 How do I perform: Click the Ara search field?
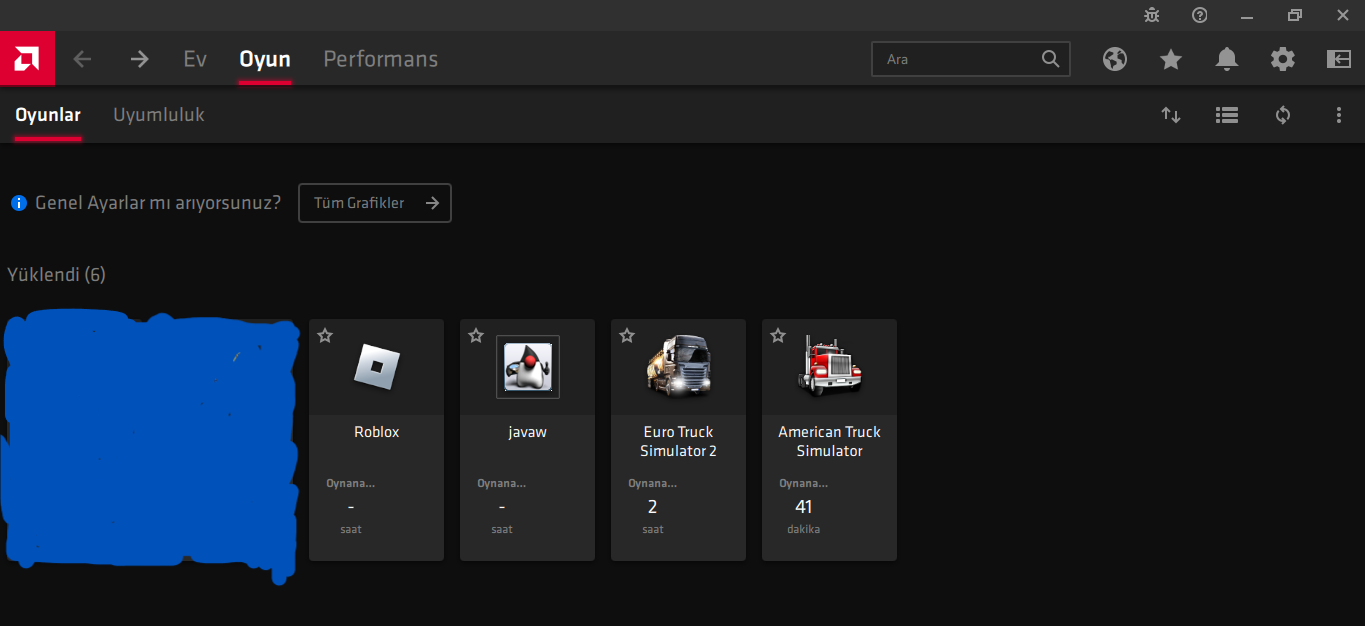(960, 59)
